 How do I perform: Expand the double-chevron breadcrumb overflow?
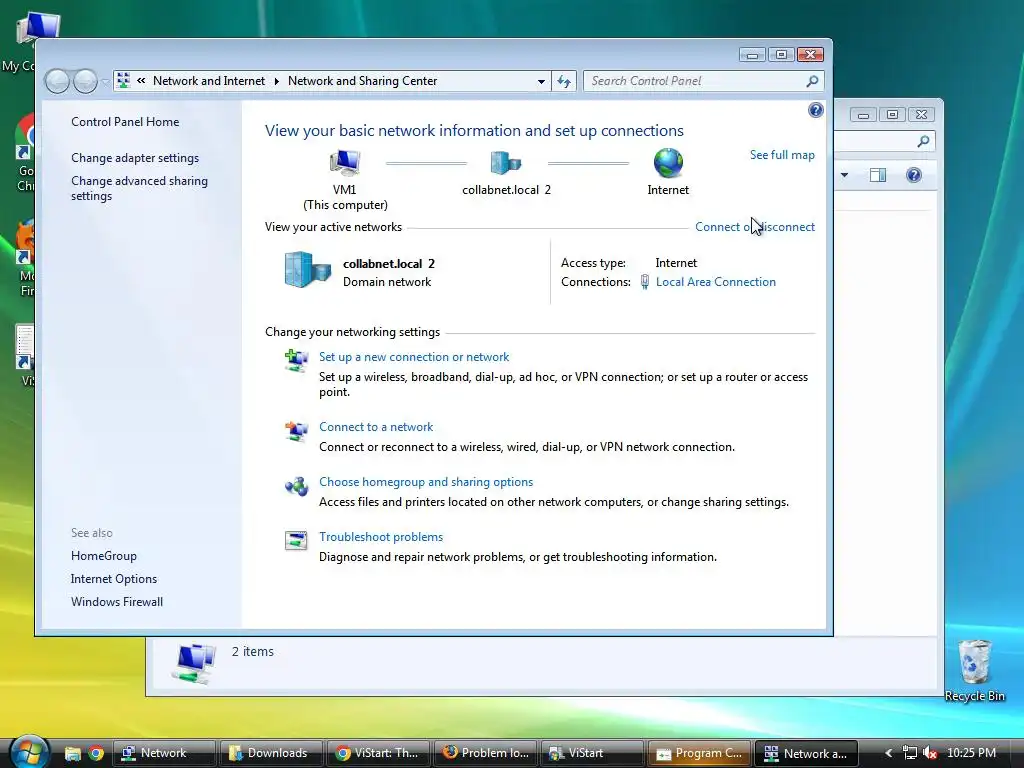click(x=141, y=81)
